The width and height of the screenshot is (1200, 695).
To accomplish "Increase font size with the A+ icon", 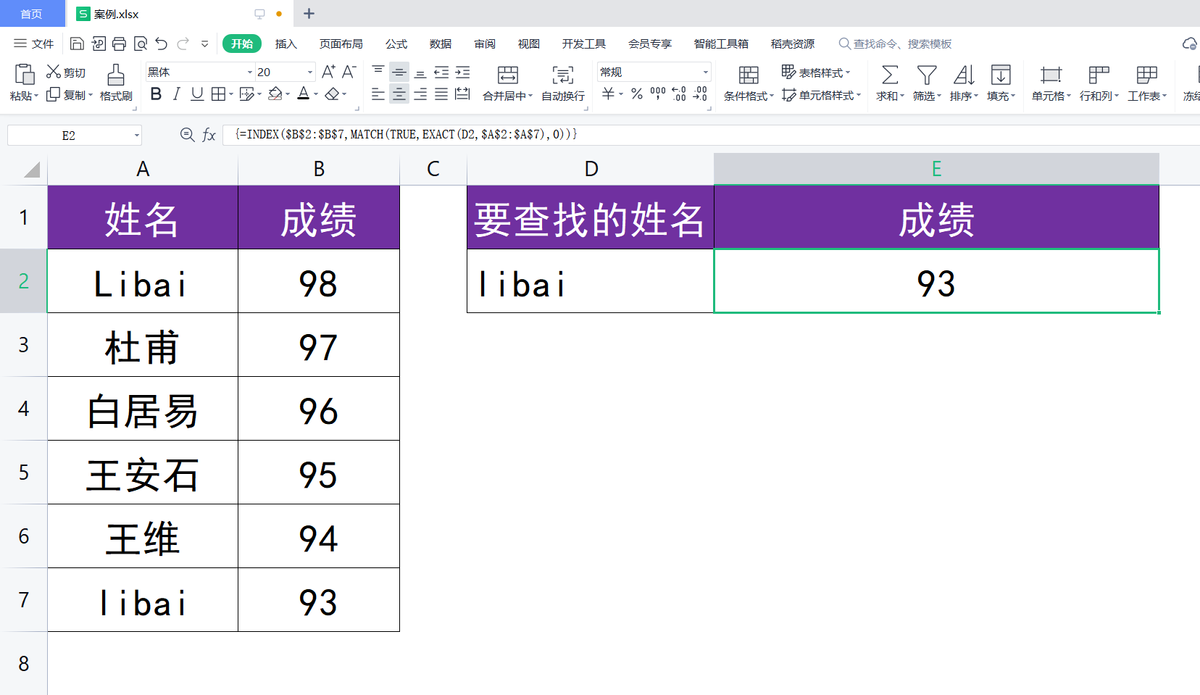I will 328,72.
